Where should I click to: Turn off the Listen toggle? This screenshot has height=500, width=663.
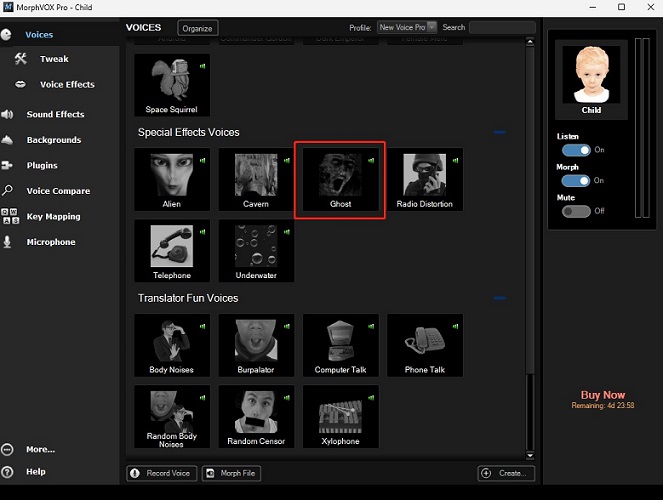[x=575, y=150]
